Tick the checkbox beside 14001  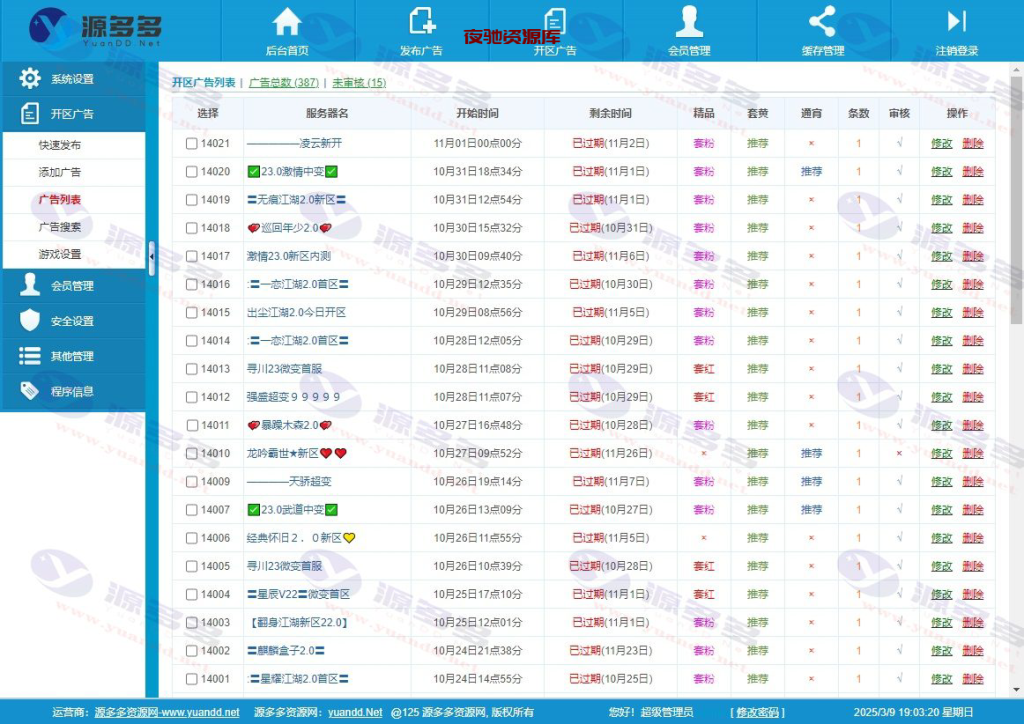[x=192, y=679]
